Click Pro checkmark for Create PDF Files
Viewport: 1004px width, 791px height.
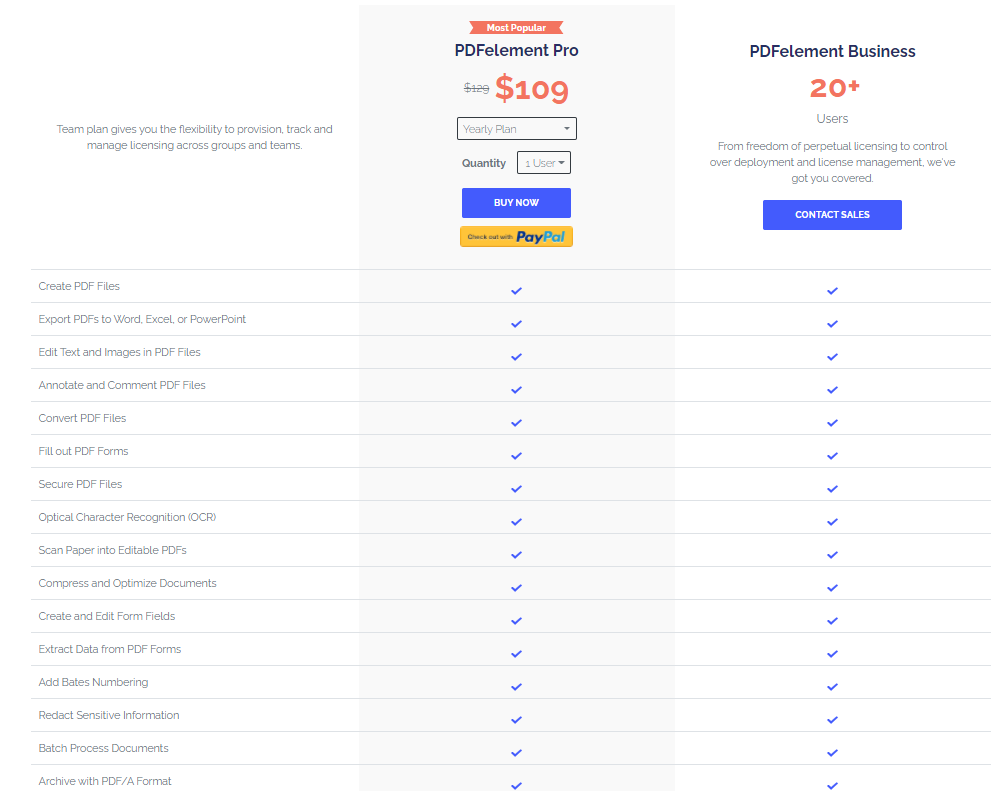pyautogui.click(x=516, y=290)
